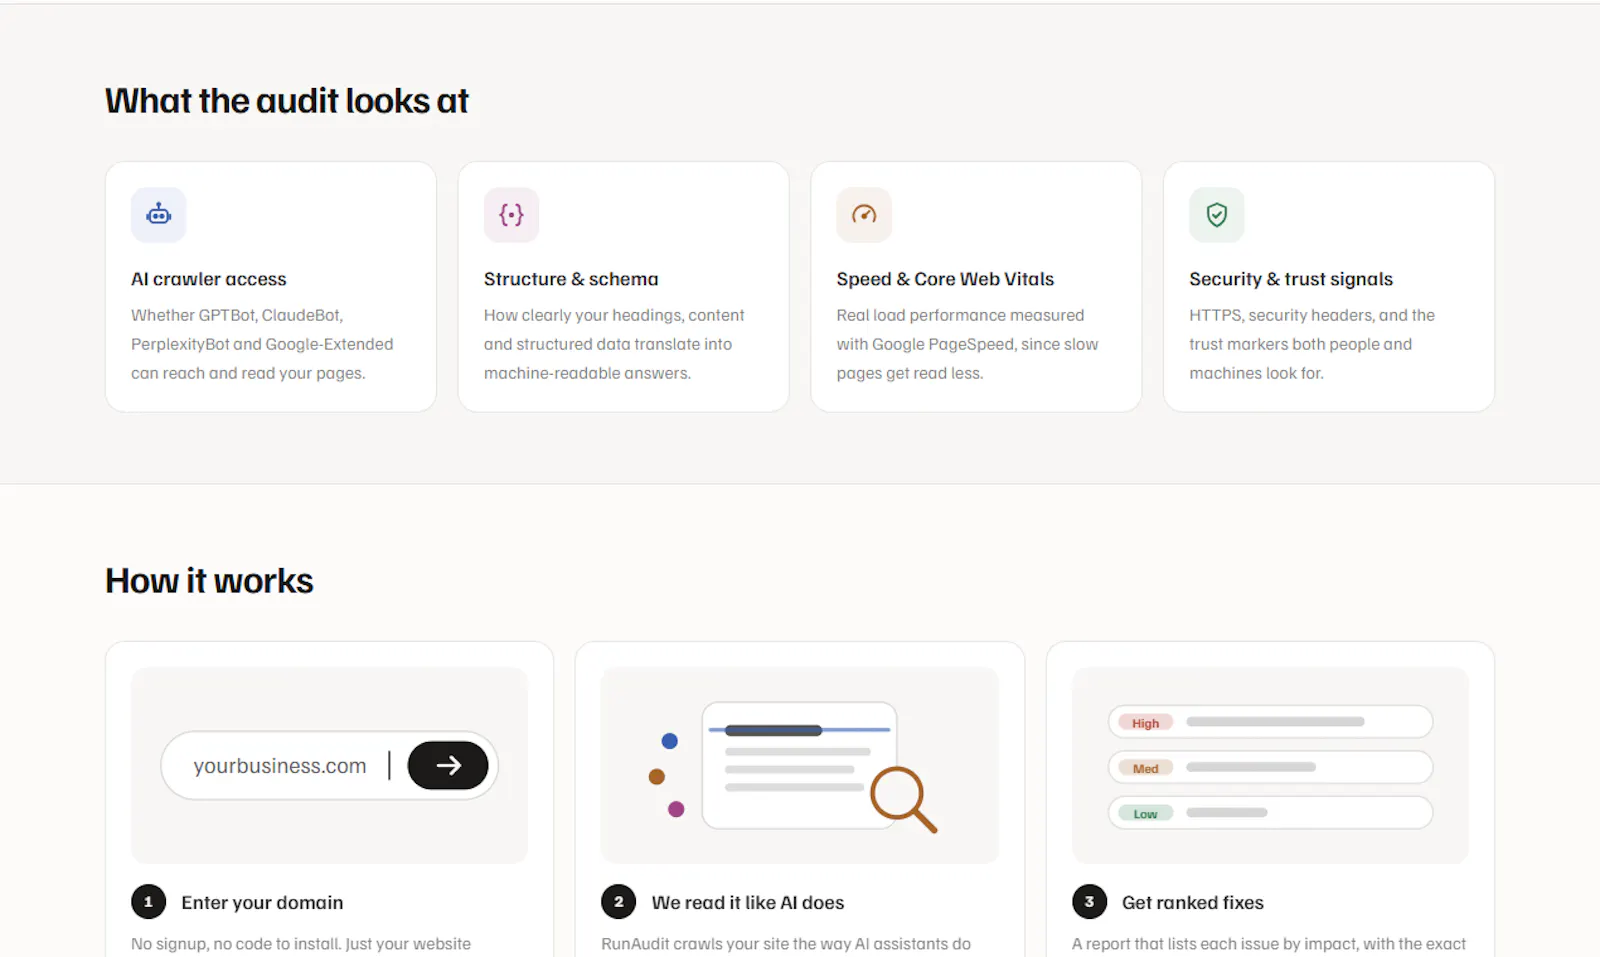1600x957 pixels.
Task: Click the "Speed & Core Web Vitals" title
Action: pos(945,279)
